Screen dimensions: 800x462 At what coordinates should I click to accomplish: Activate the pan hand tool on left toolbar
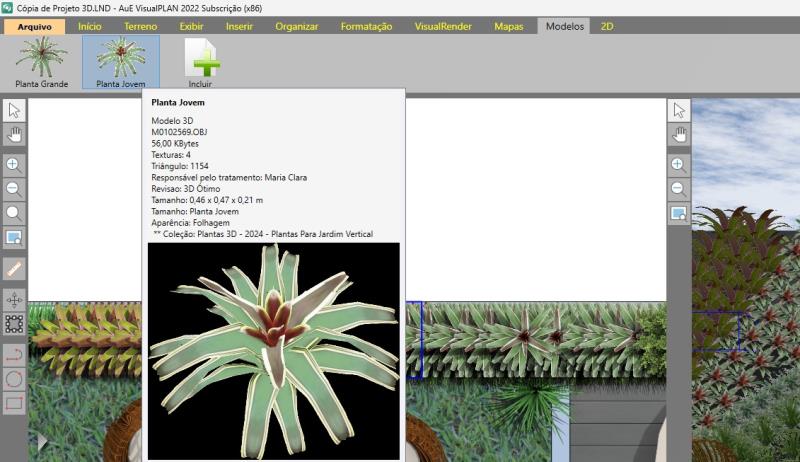pos(14,134)
